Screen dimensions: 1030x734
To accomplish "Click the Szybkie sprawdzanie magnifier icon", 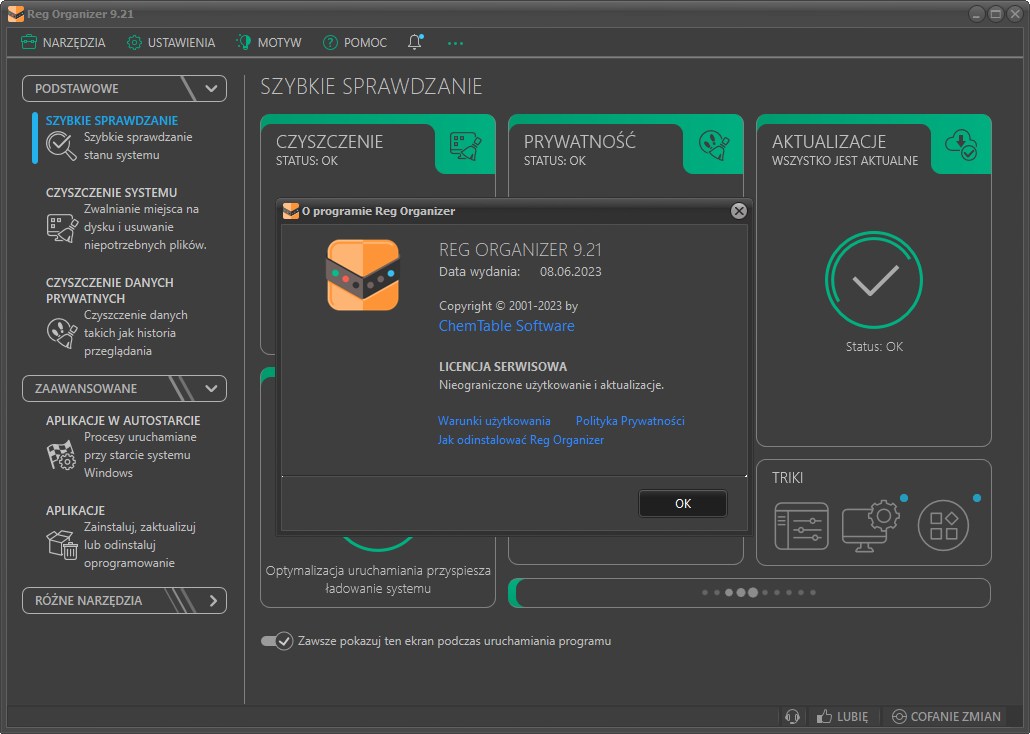I will pyautogui.click(x=61, y=145).
